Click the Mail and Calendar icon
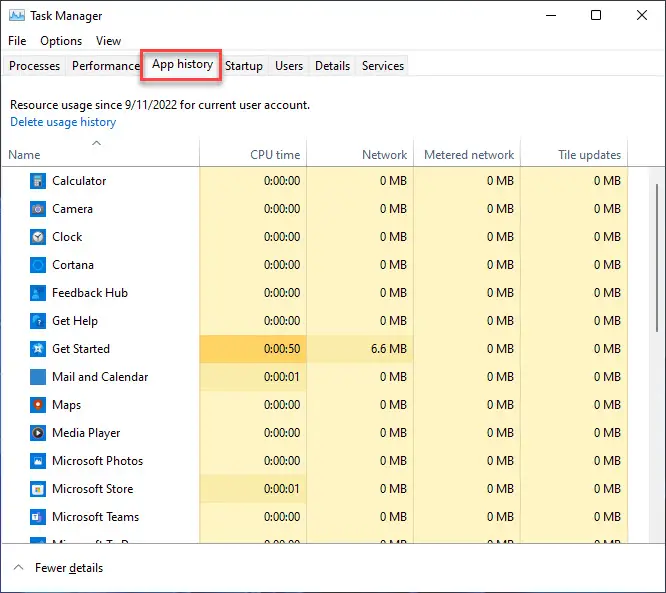This screenshot has height=593, width=666. 38,377
